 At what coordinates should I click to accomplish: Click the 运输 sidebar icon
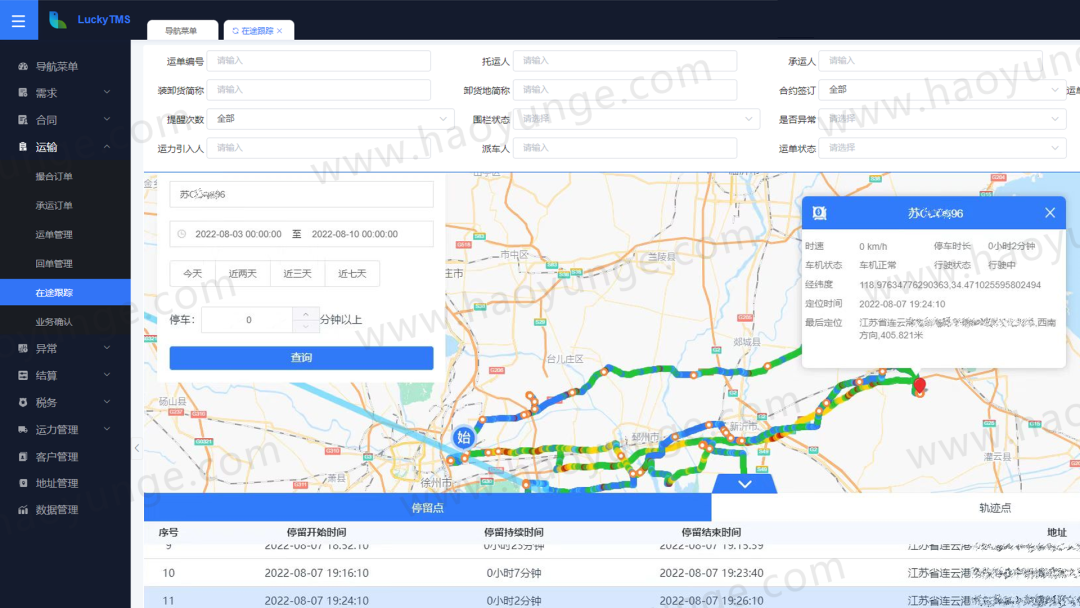click(23, 147)
